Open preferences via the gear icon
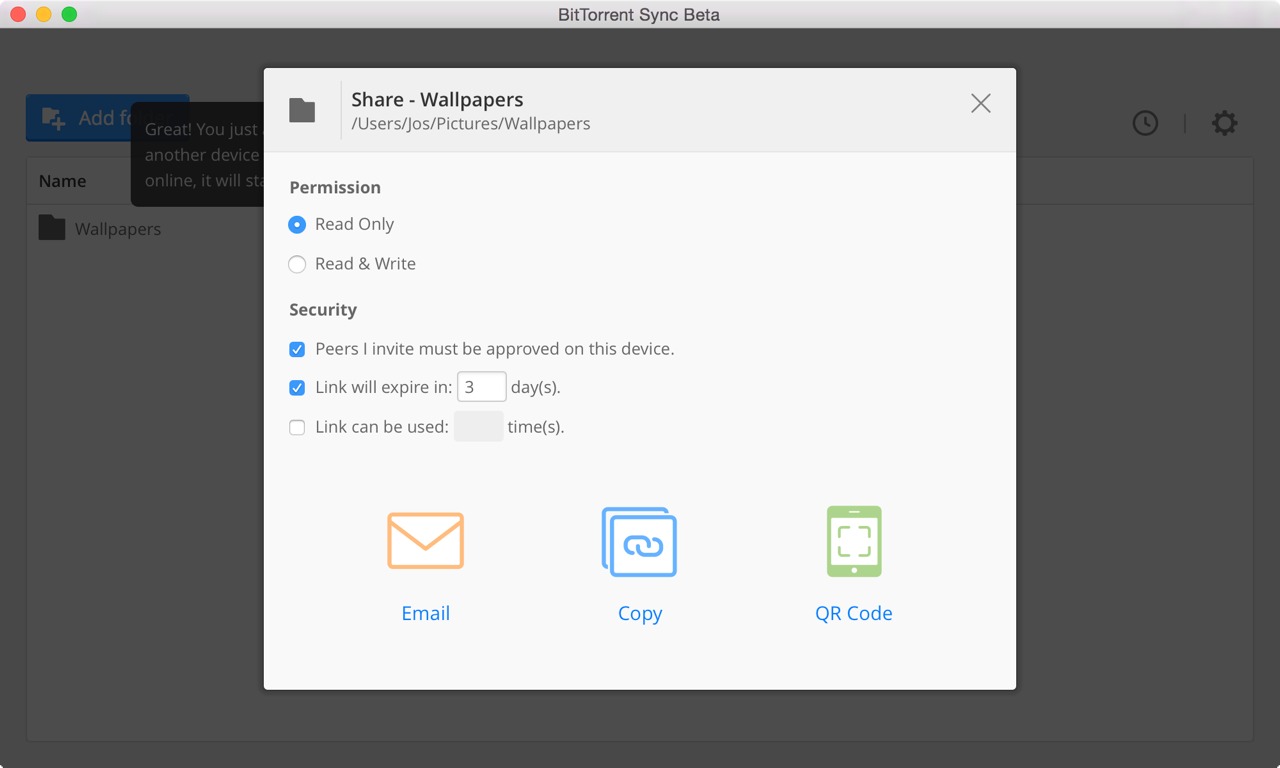This screenshot has width=1280, height=768. [1224, 123]
